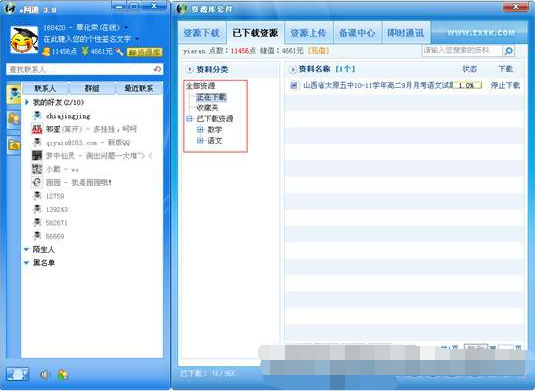The image size is (535, 391).
Task: Select the 群组 tab in contacts
Action: click(x=92, y=88)
